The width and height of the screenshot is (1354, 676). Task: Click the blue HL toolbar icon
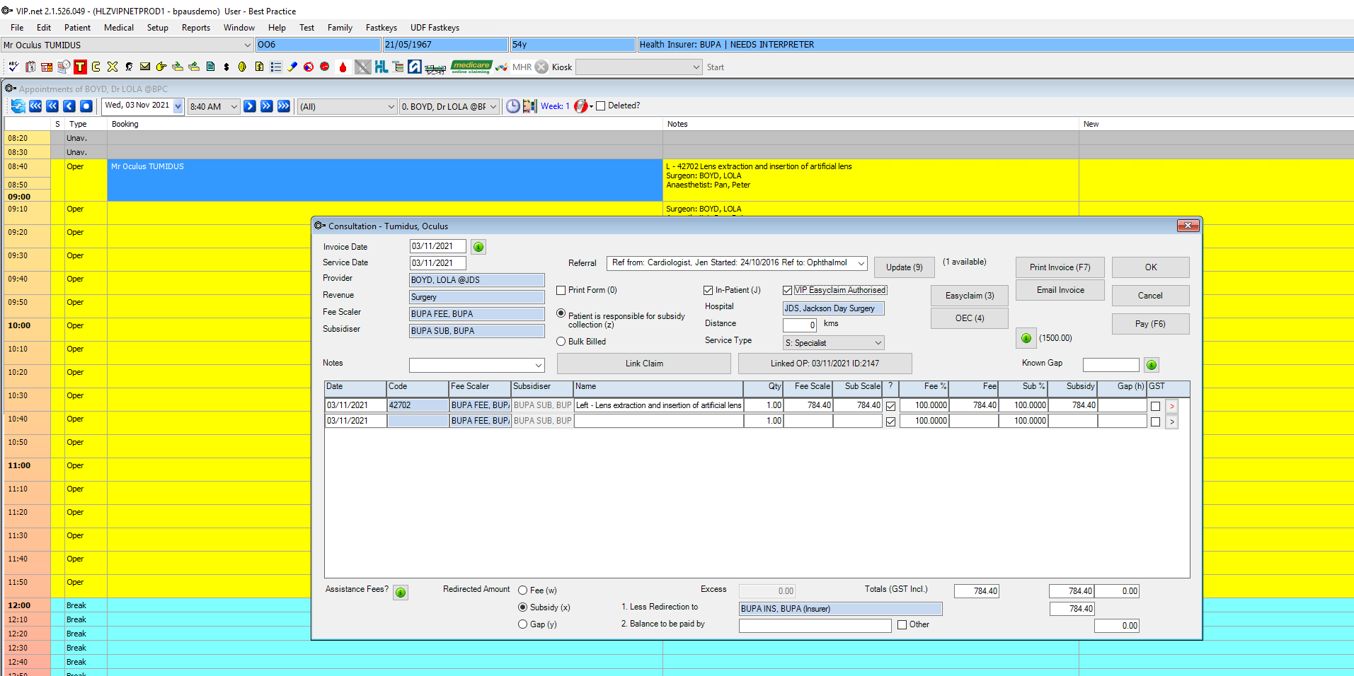coord(381,67)
